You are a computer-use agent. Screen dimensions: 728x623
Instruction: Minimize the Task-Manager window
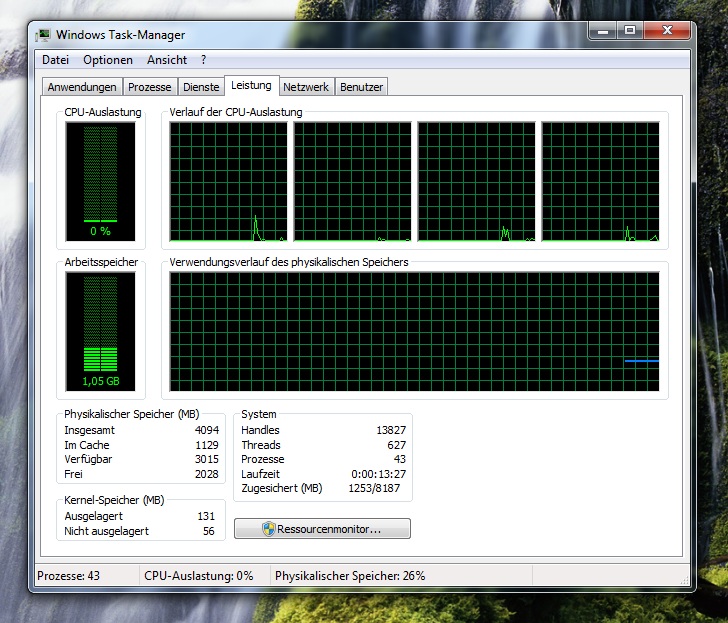pyautogui.click(x=603, y=31)
